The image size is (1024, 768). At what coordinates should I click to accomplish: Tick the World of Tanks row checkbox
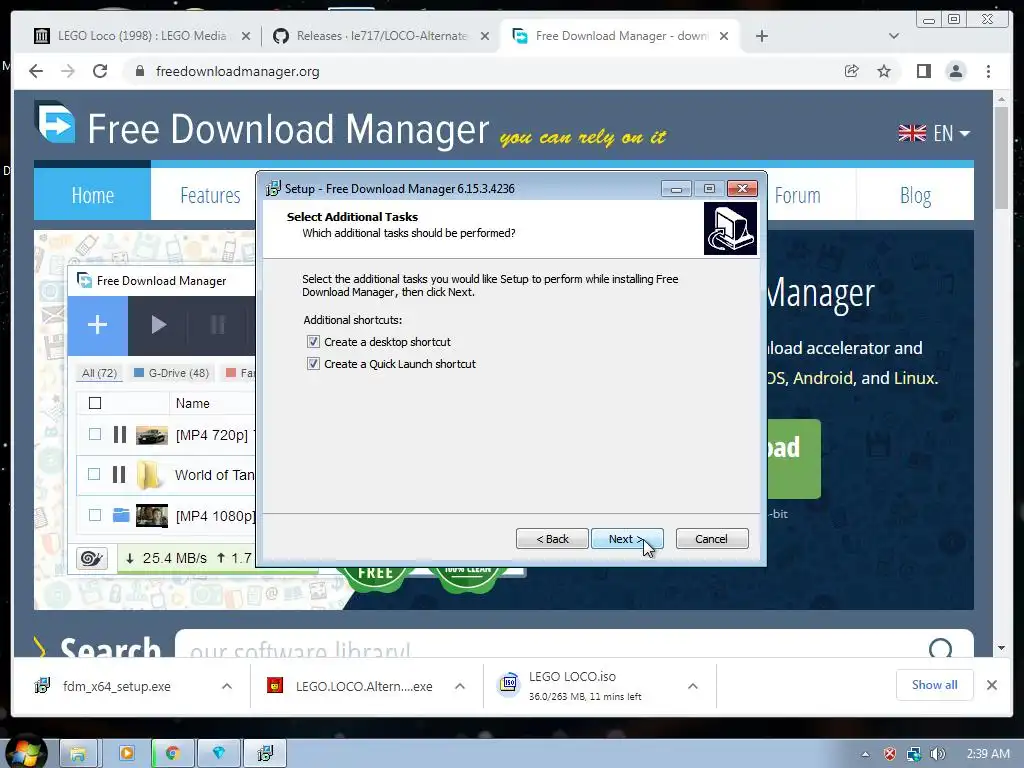[x=94, y=474]
